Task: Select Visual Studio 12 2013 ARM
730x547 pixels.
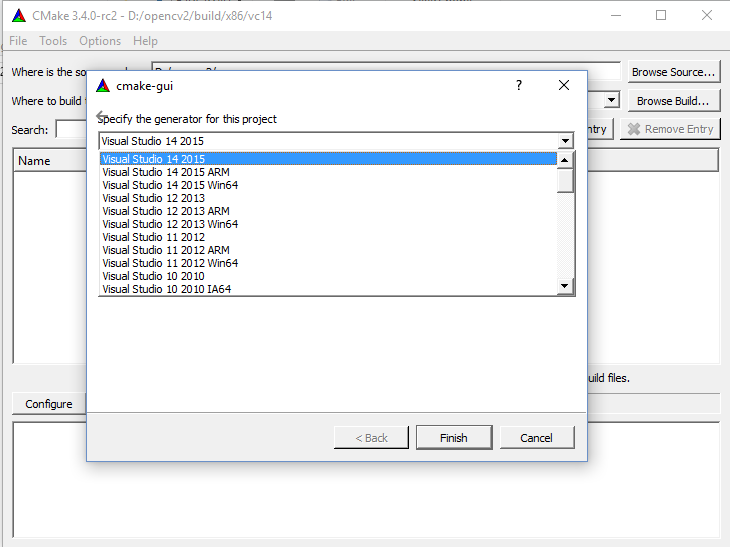Action: [x=328, y=211]
